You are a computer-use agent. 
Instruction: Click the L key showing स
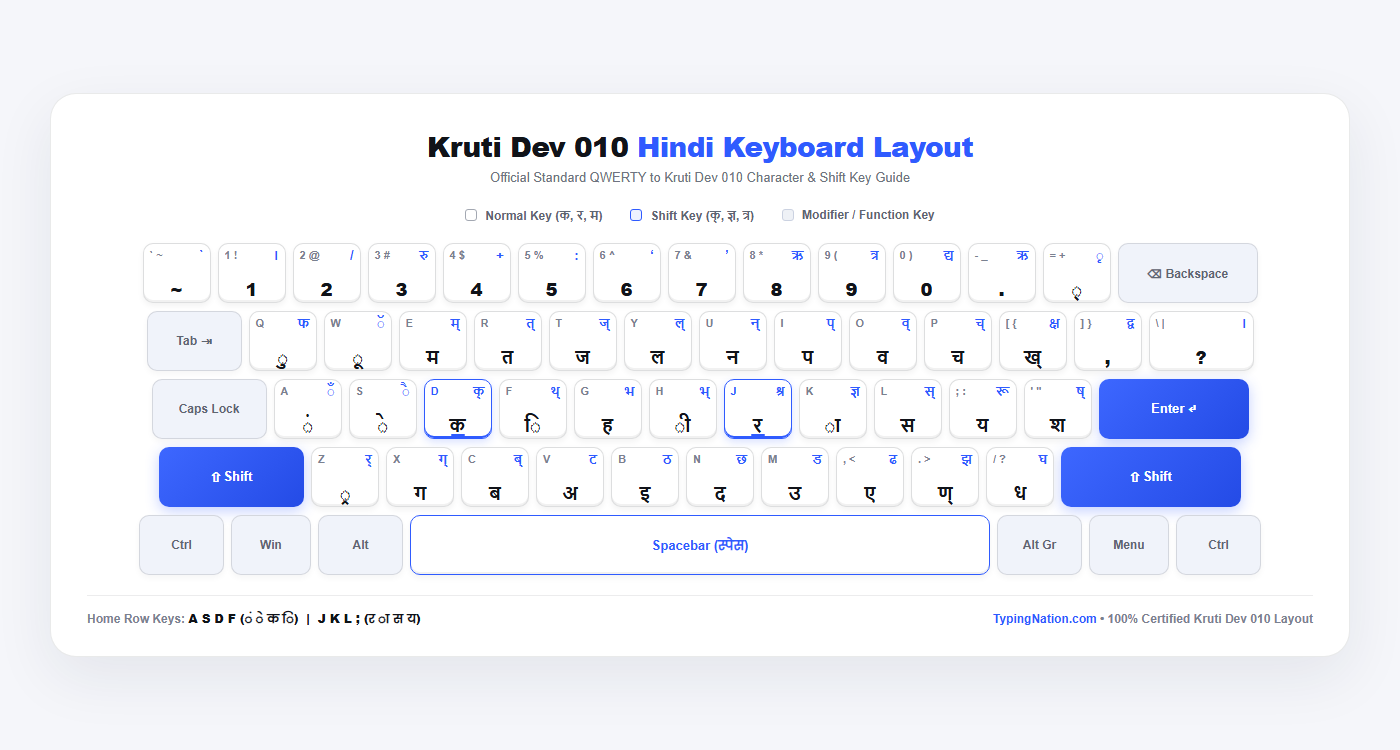[x=907, y=409]
